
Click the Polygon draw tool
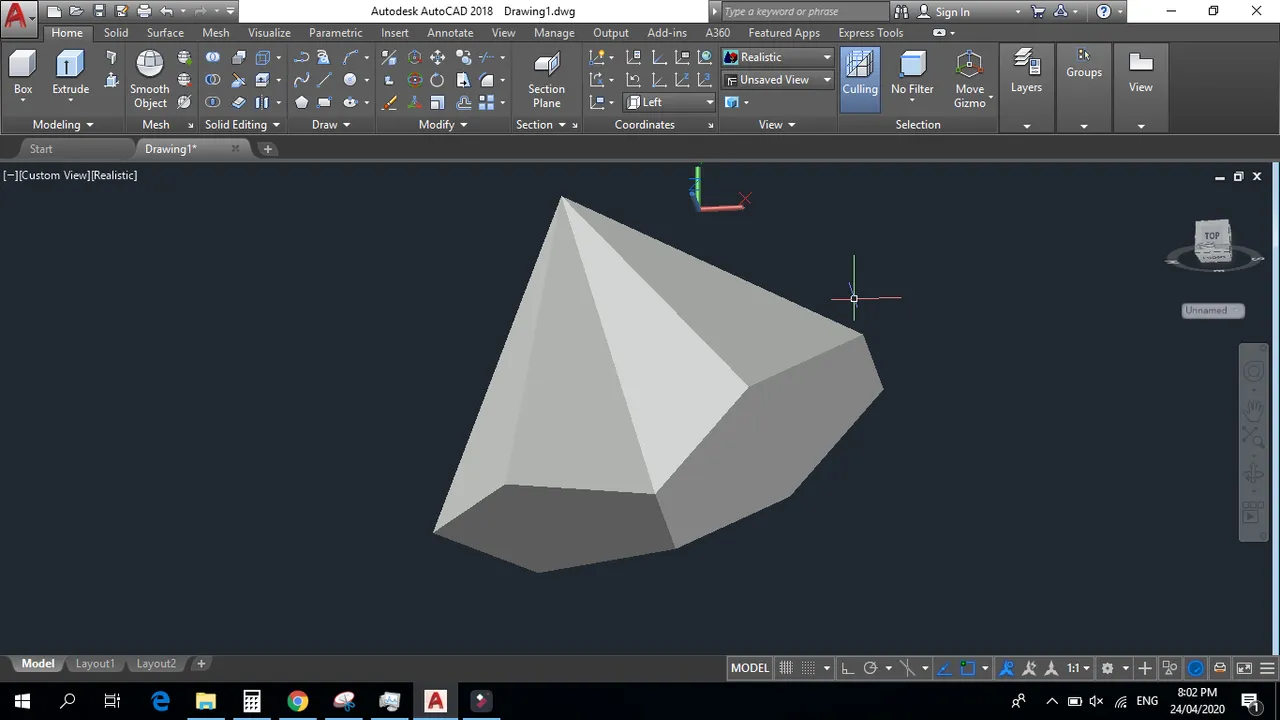point(301,102)
